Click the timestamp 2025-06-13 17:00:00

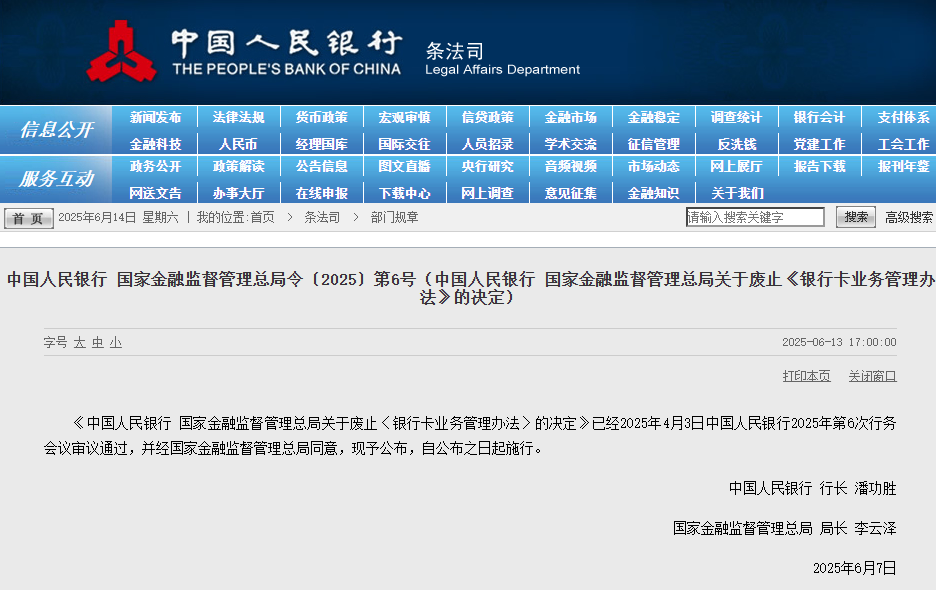(x=839, y=342)
